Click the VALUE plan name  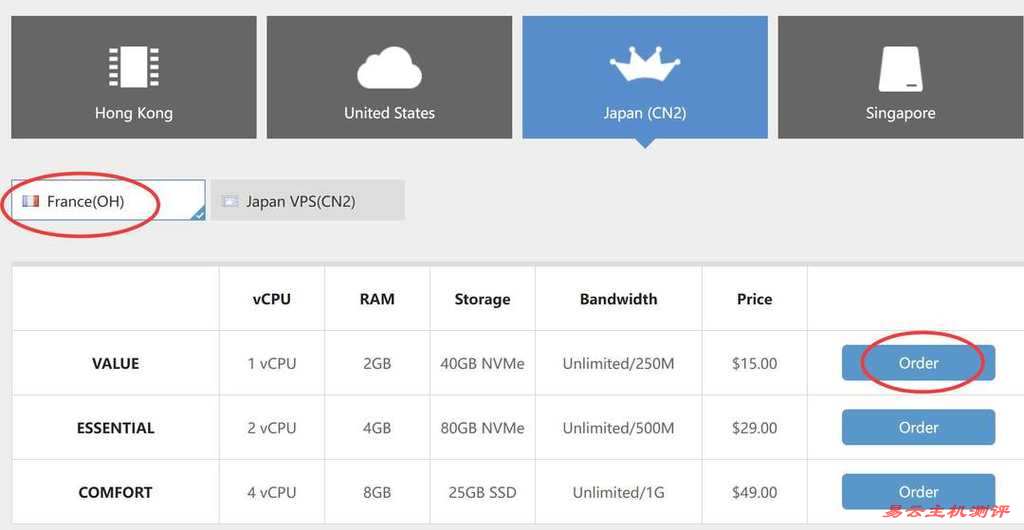(x=116, y=364)
